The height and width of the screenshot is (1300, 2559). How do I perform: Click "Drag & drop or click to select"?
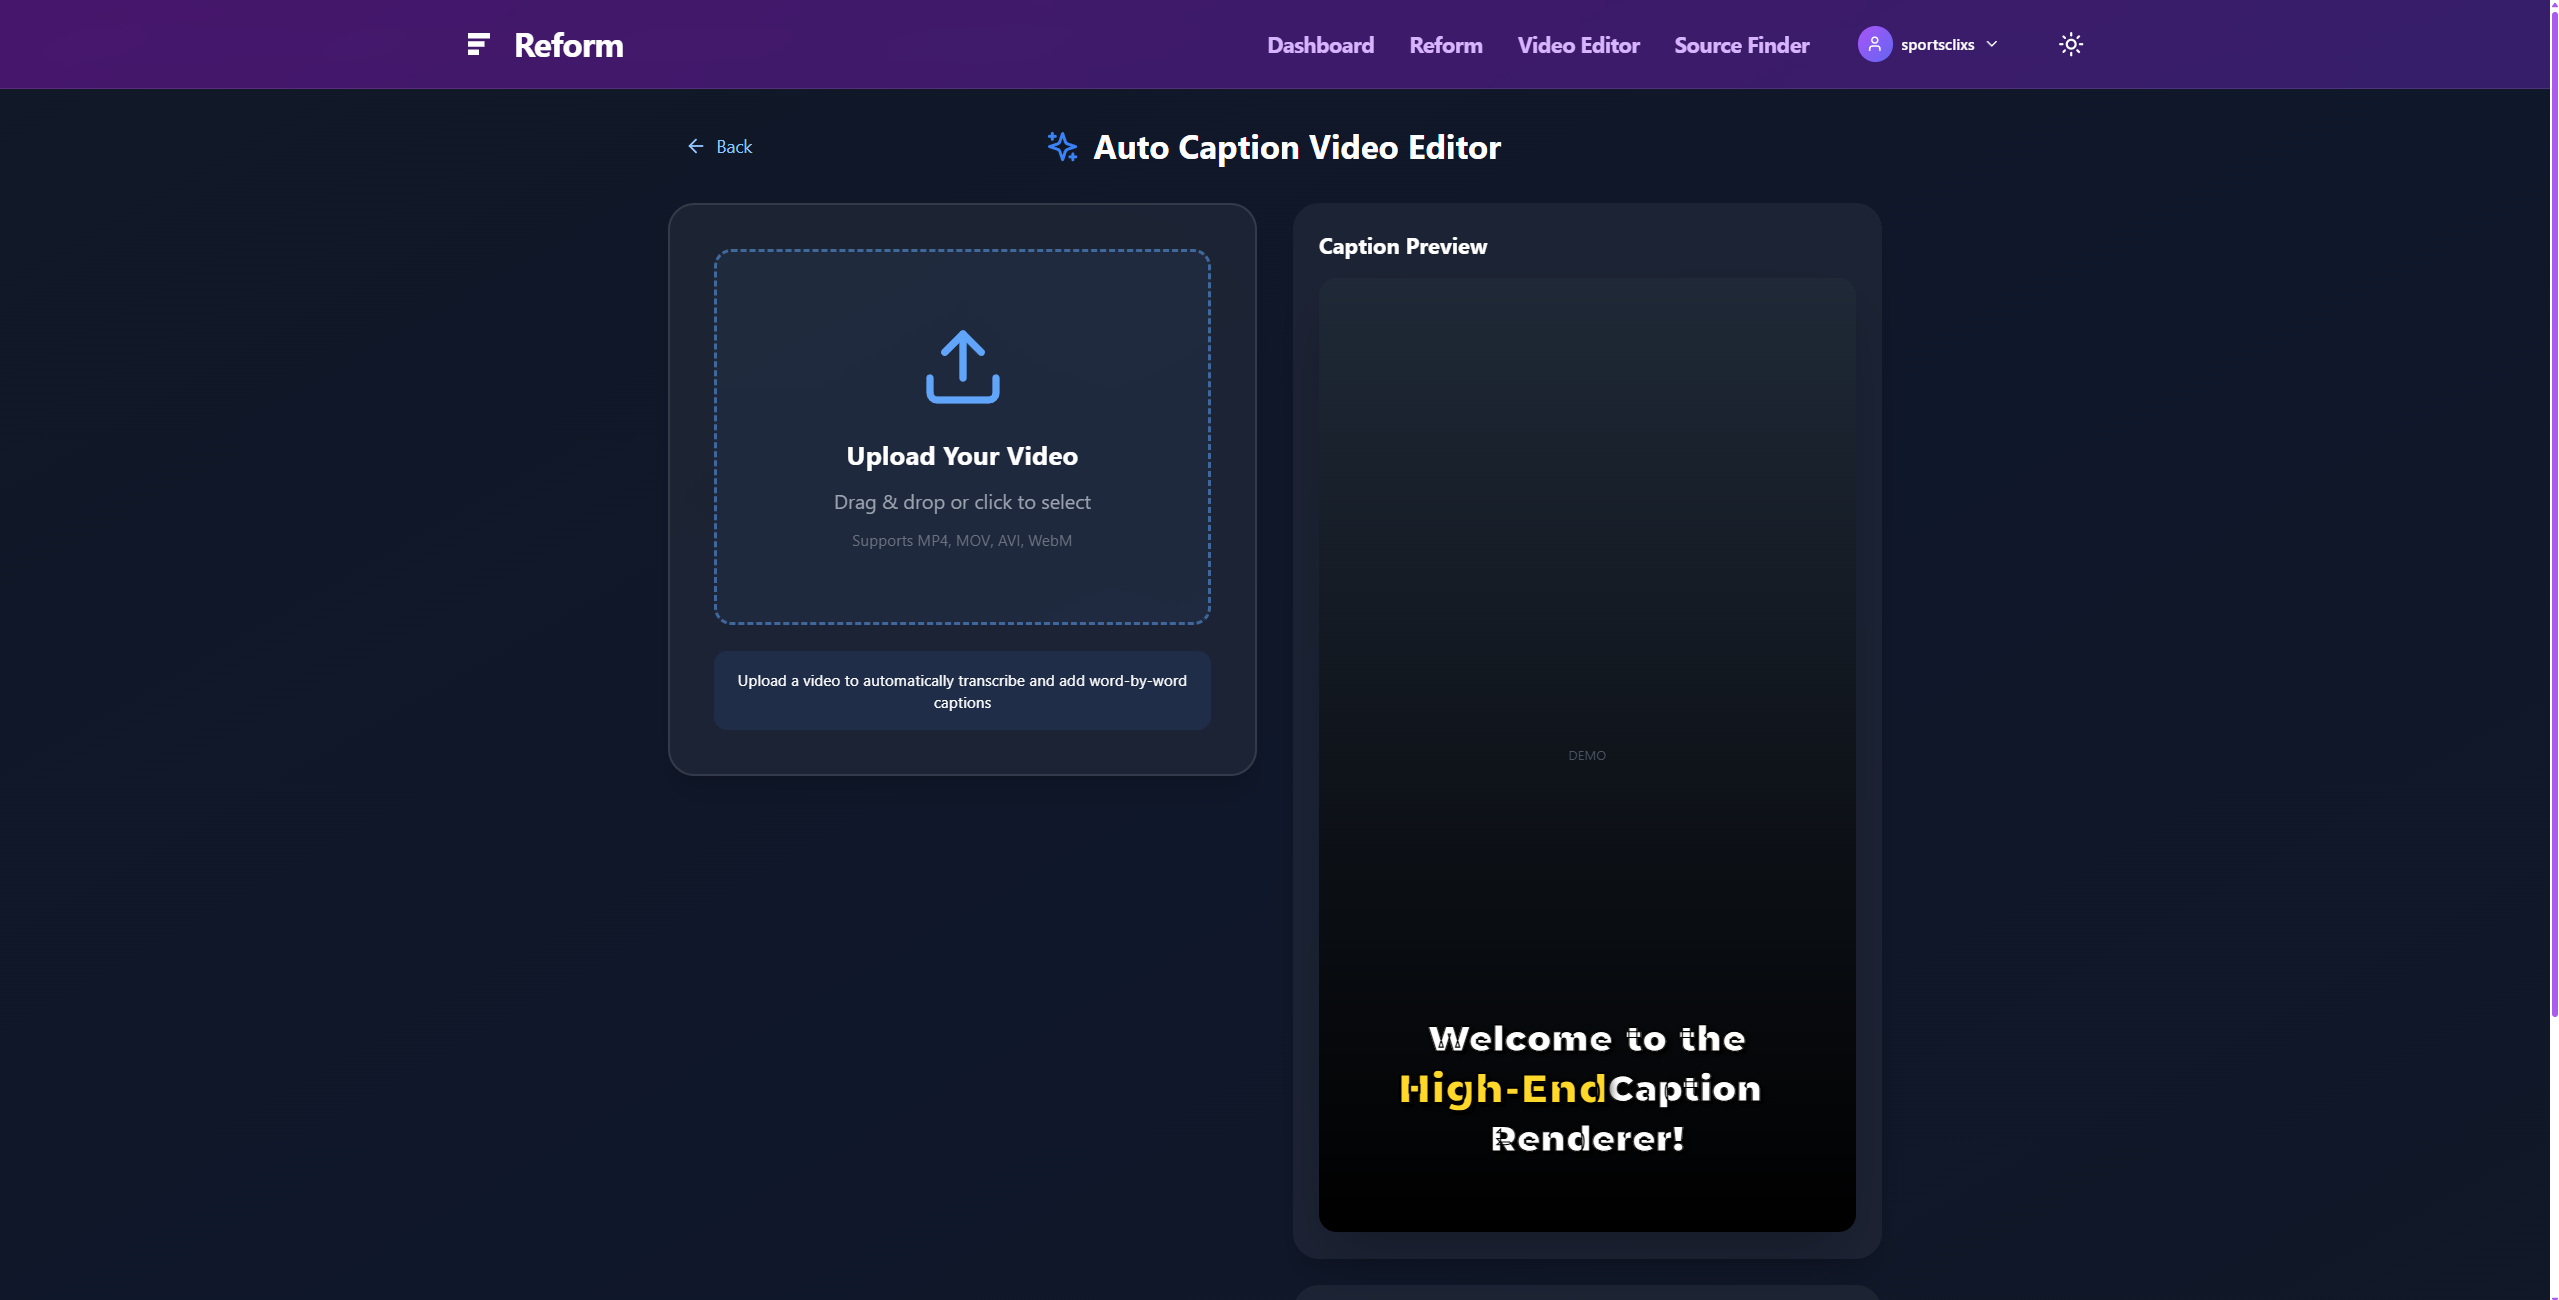(962, 502)
